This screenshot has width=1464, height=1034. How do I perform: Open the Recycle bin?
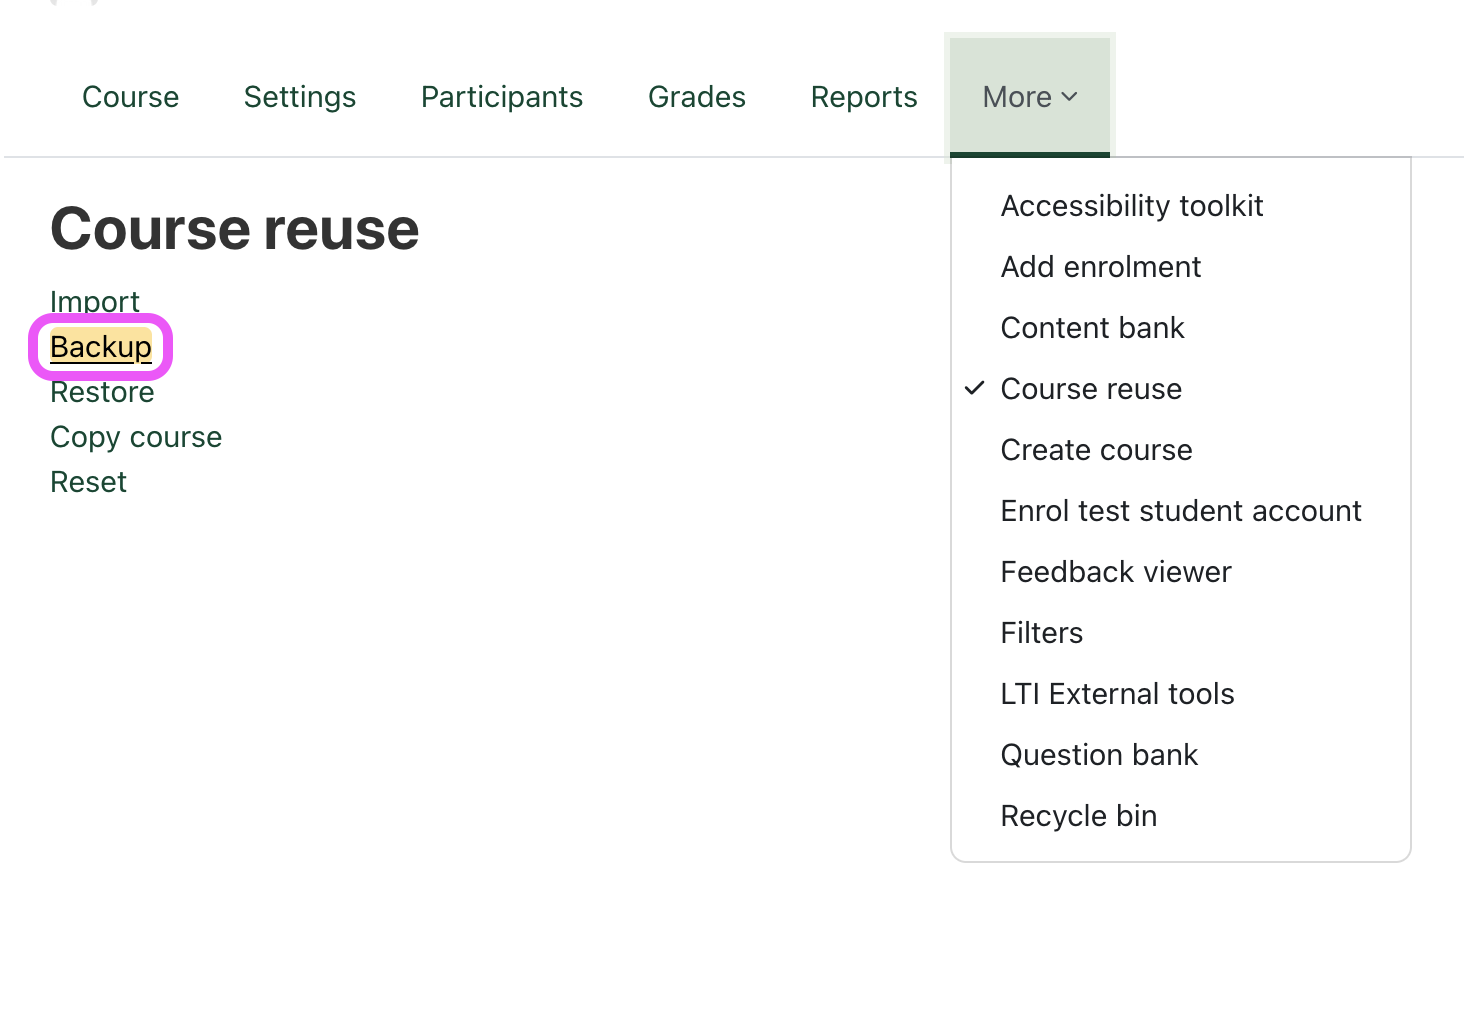[1078, 816]
